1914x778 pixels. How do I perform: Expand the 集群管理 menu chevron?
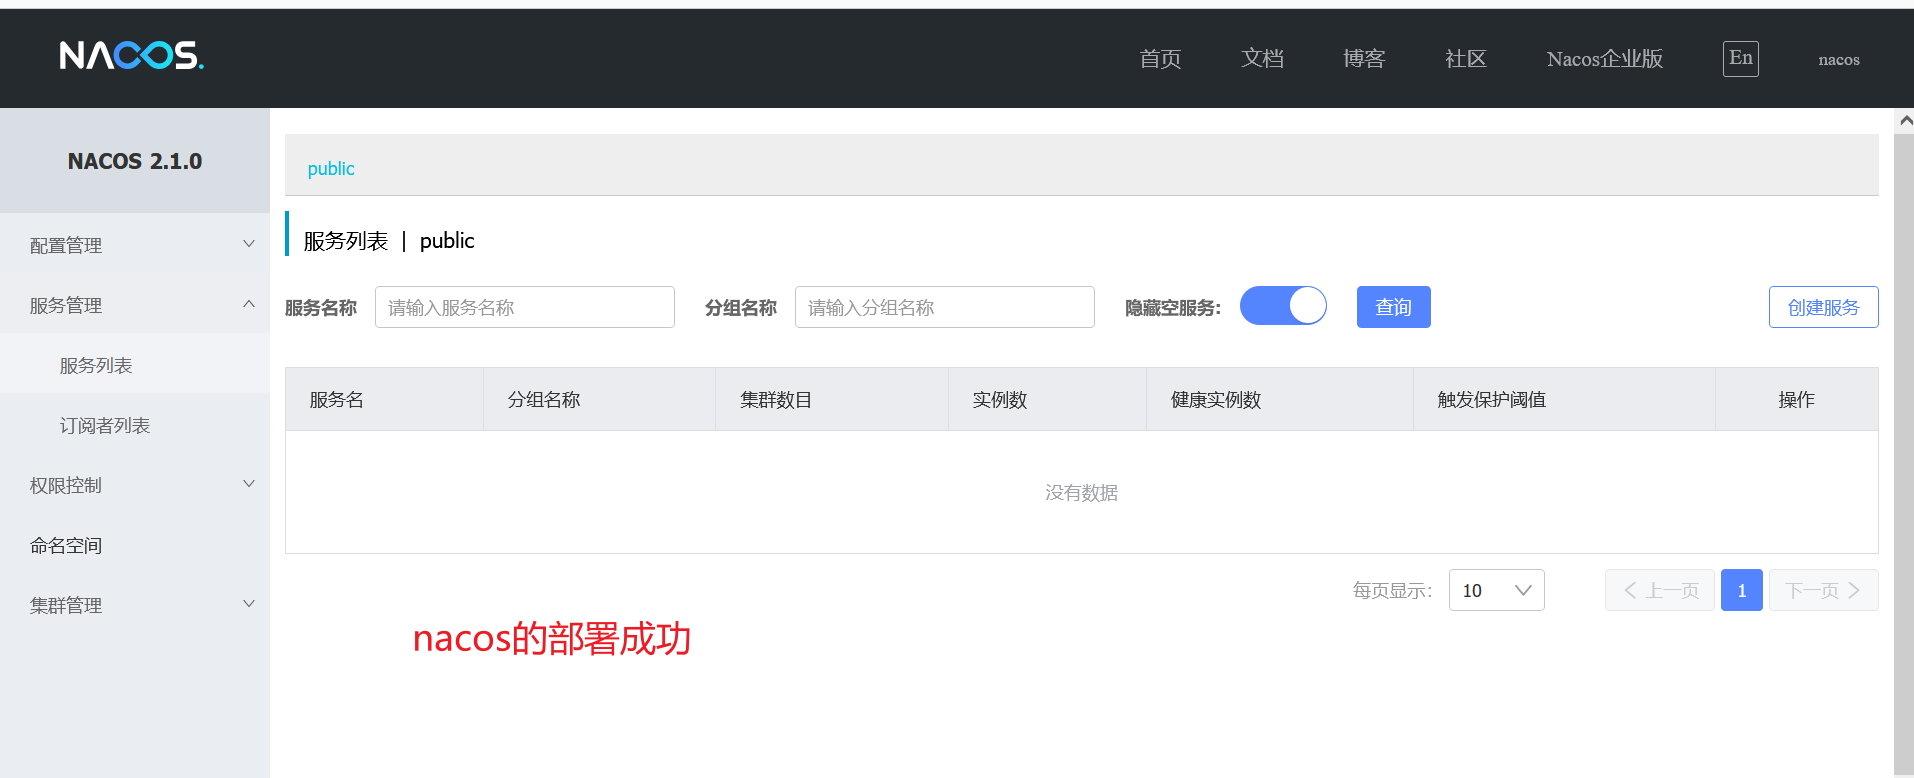249,604
